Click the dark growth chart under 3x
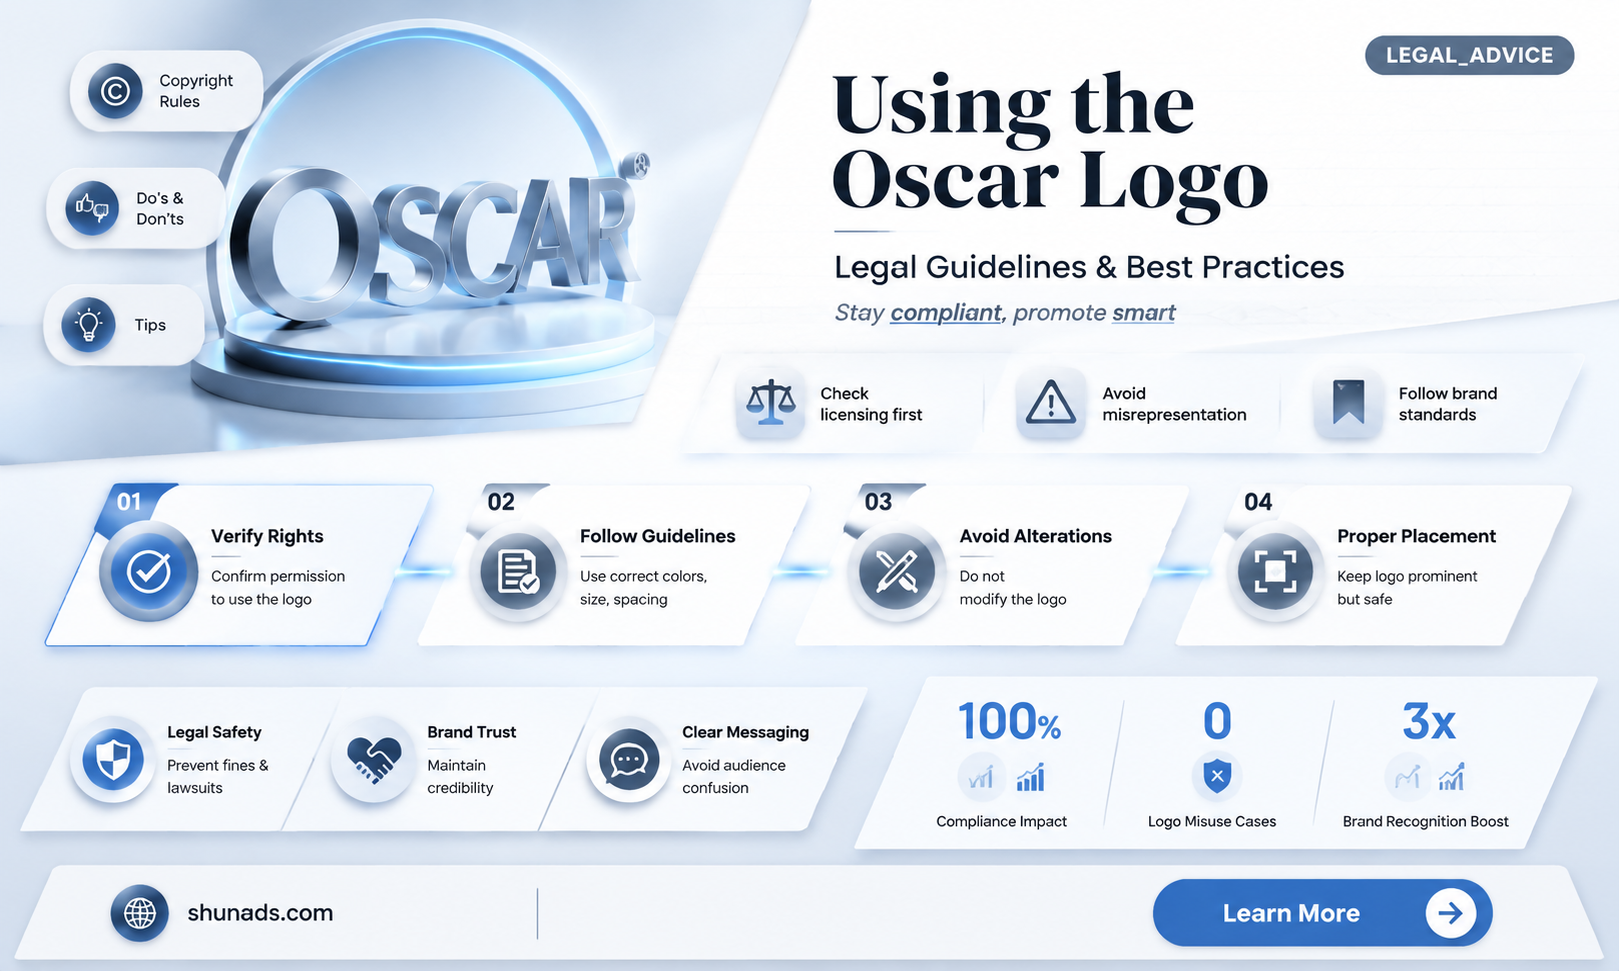The height and width of the screenshot is (971, 1619). (x=1452, y=777)
